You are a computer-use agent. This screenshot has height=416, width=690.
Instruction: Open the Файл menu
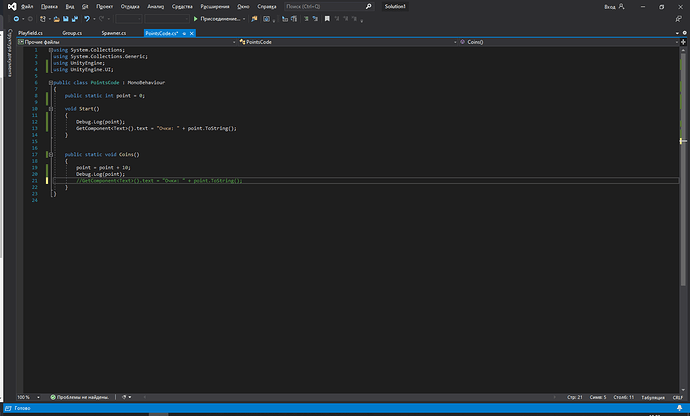click(x=27, y=6)
